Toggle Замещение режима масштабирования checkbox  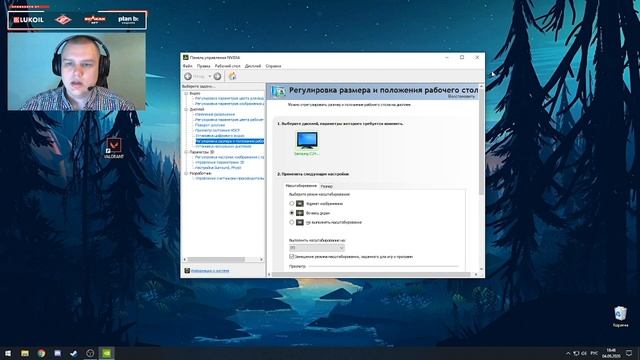(x=291, y=257)
